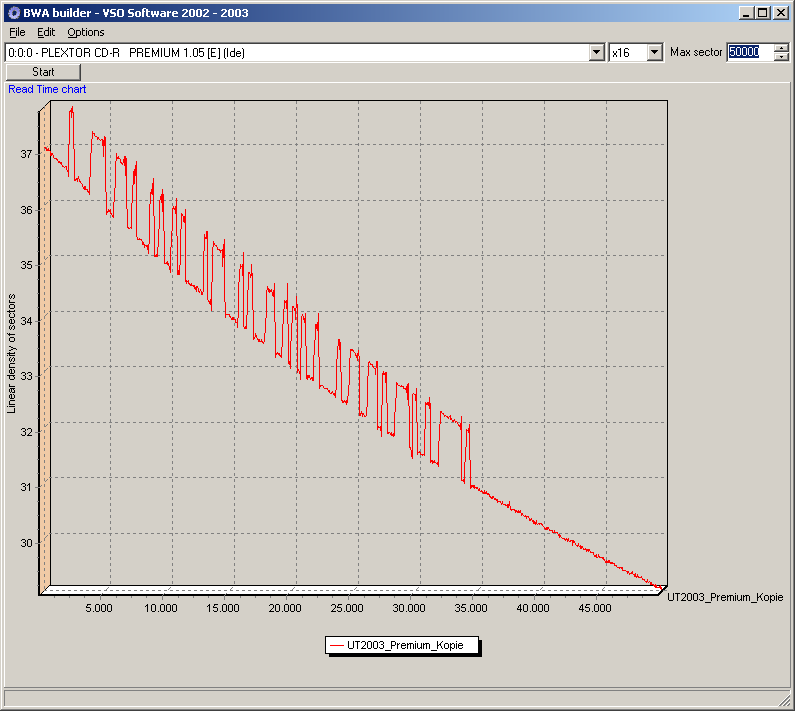
Task: Expand the x16 read speed dropdown arrow
Action: click(655, 52)
